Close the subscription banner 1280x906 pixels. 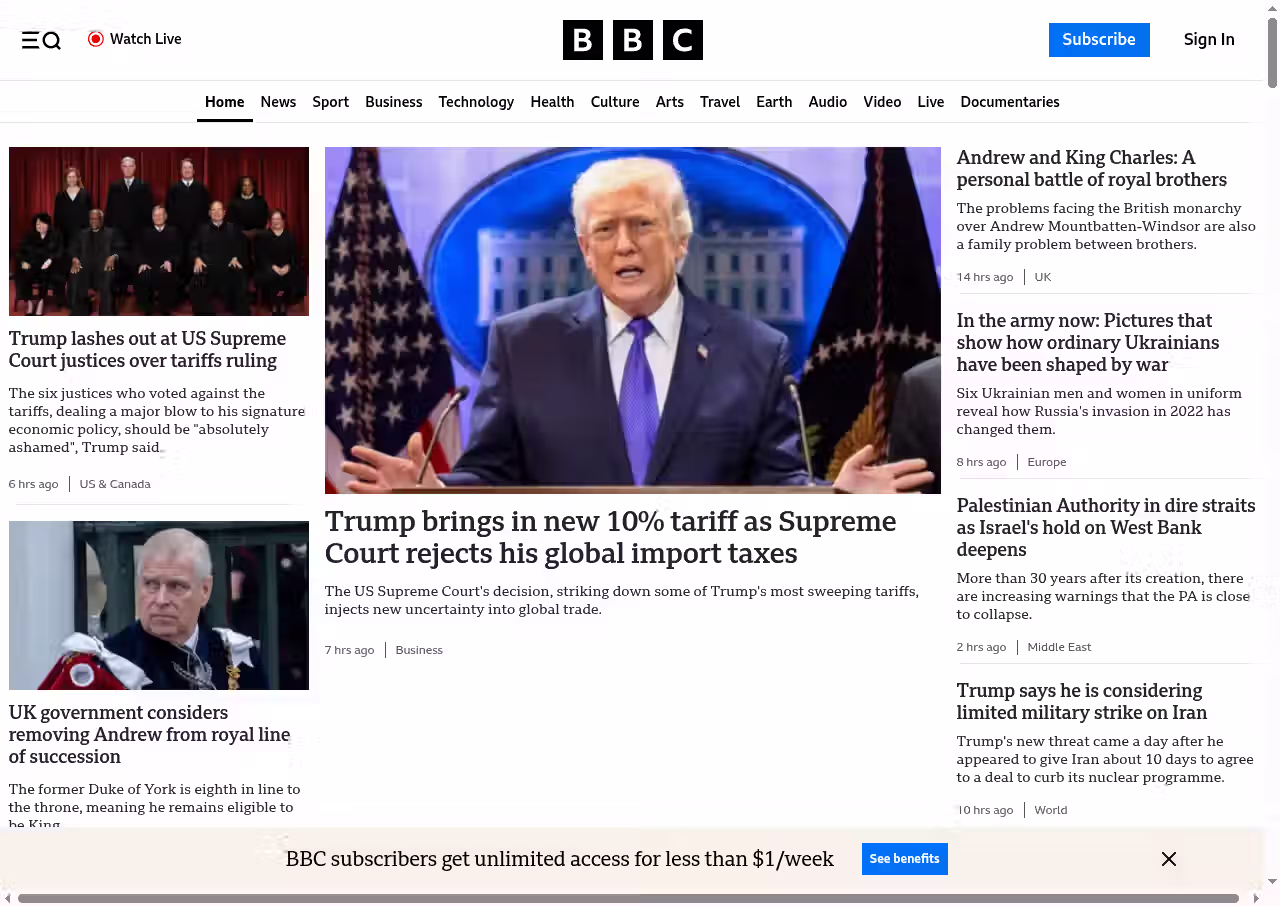[x=1168, y=859]
